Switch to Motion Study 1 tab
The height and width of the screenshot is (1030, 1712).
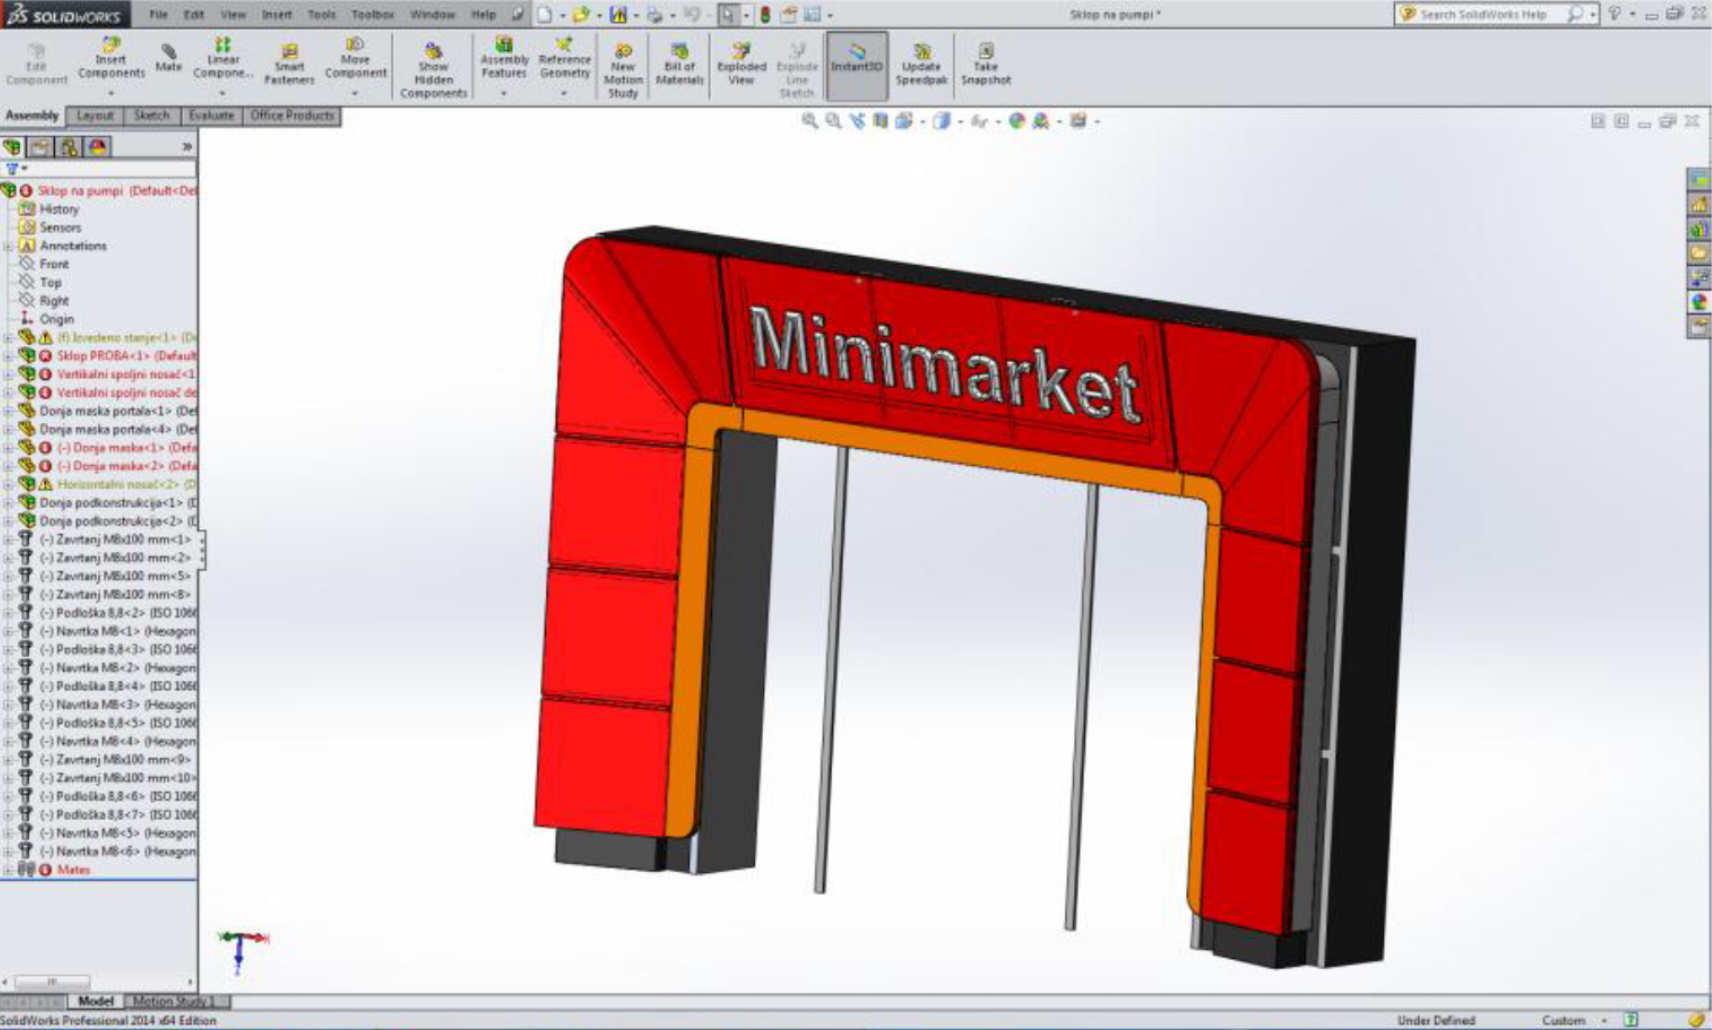click(173, 1001)
